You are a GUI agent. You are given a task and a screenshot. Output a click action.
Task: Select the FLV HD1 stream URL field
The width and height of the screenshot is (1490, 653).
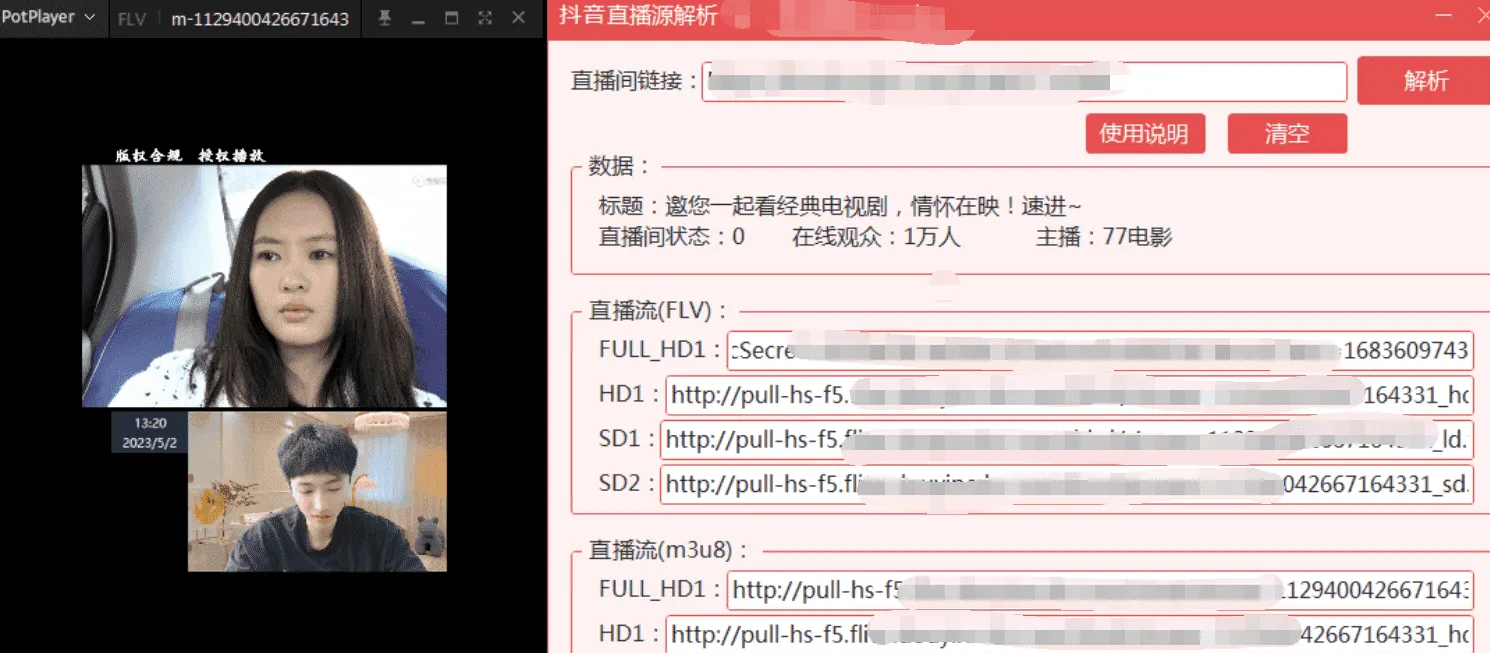pos(1068,395)
